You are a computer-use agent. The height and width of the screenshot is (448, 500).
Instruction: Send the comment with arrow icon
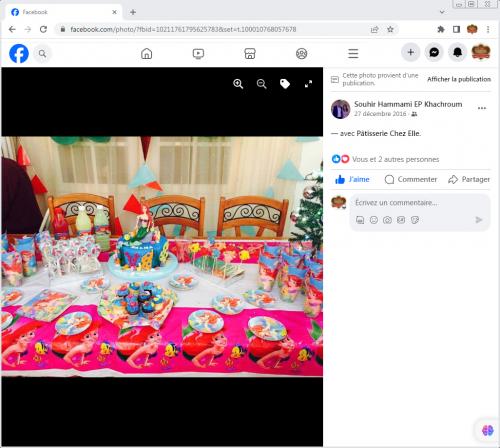coord(479,220)
